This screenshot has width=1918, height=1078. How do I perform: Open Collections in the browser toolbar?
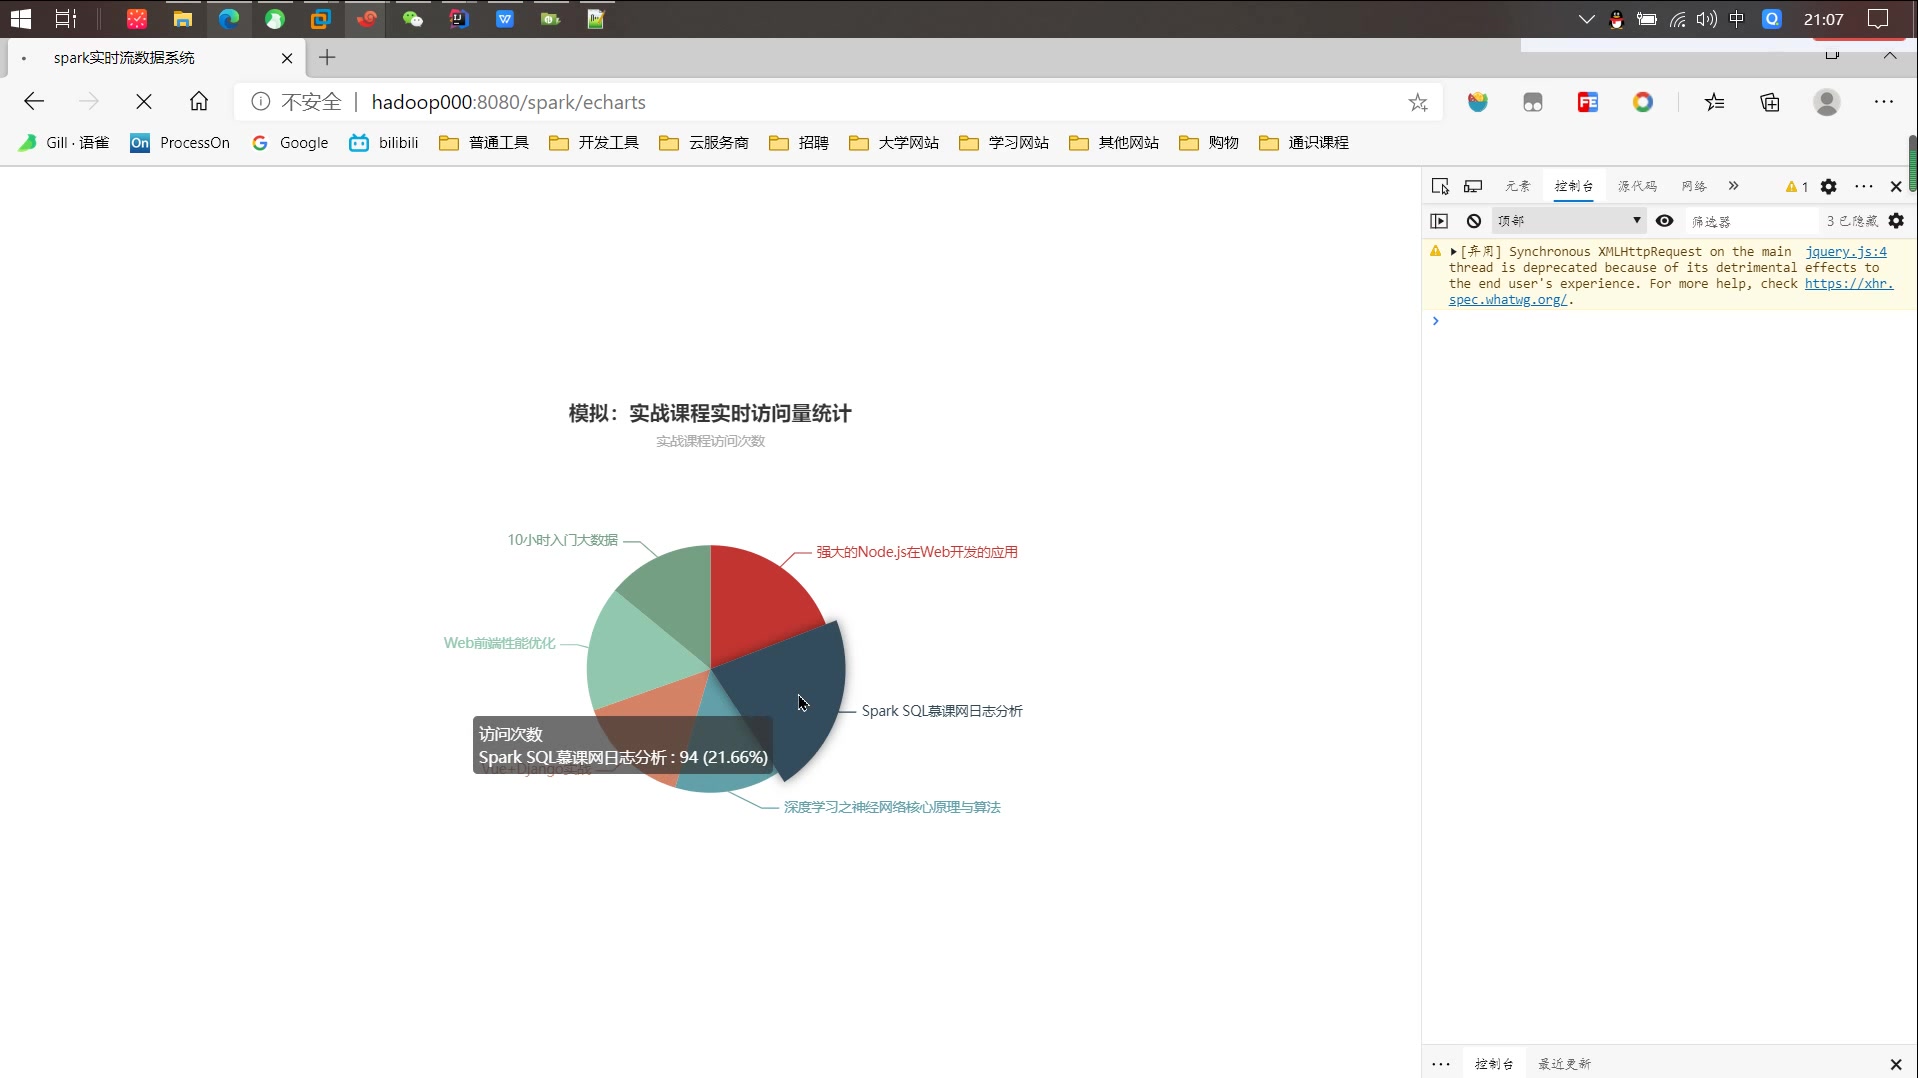point(1770,101)
